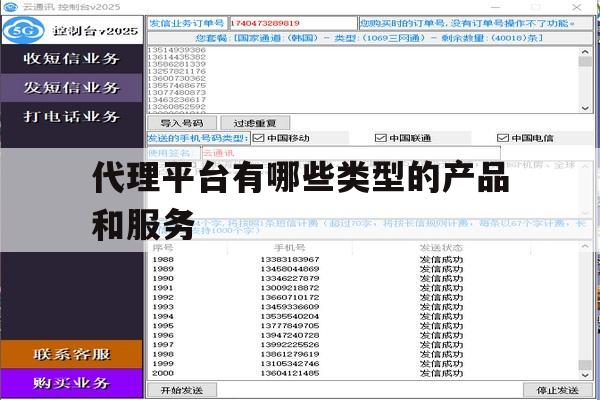Viewport: 600px width, 400px height.
Task: Click the 发送的手机号码类型 label
Action: click(198, 138)
